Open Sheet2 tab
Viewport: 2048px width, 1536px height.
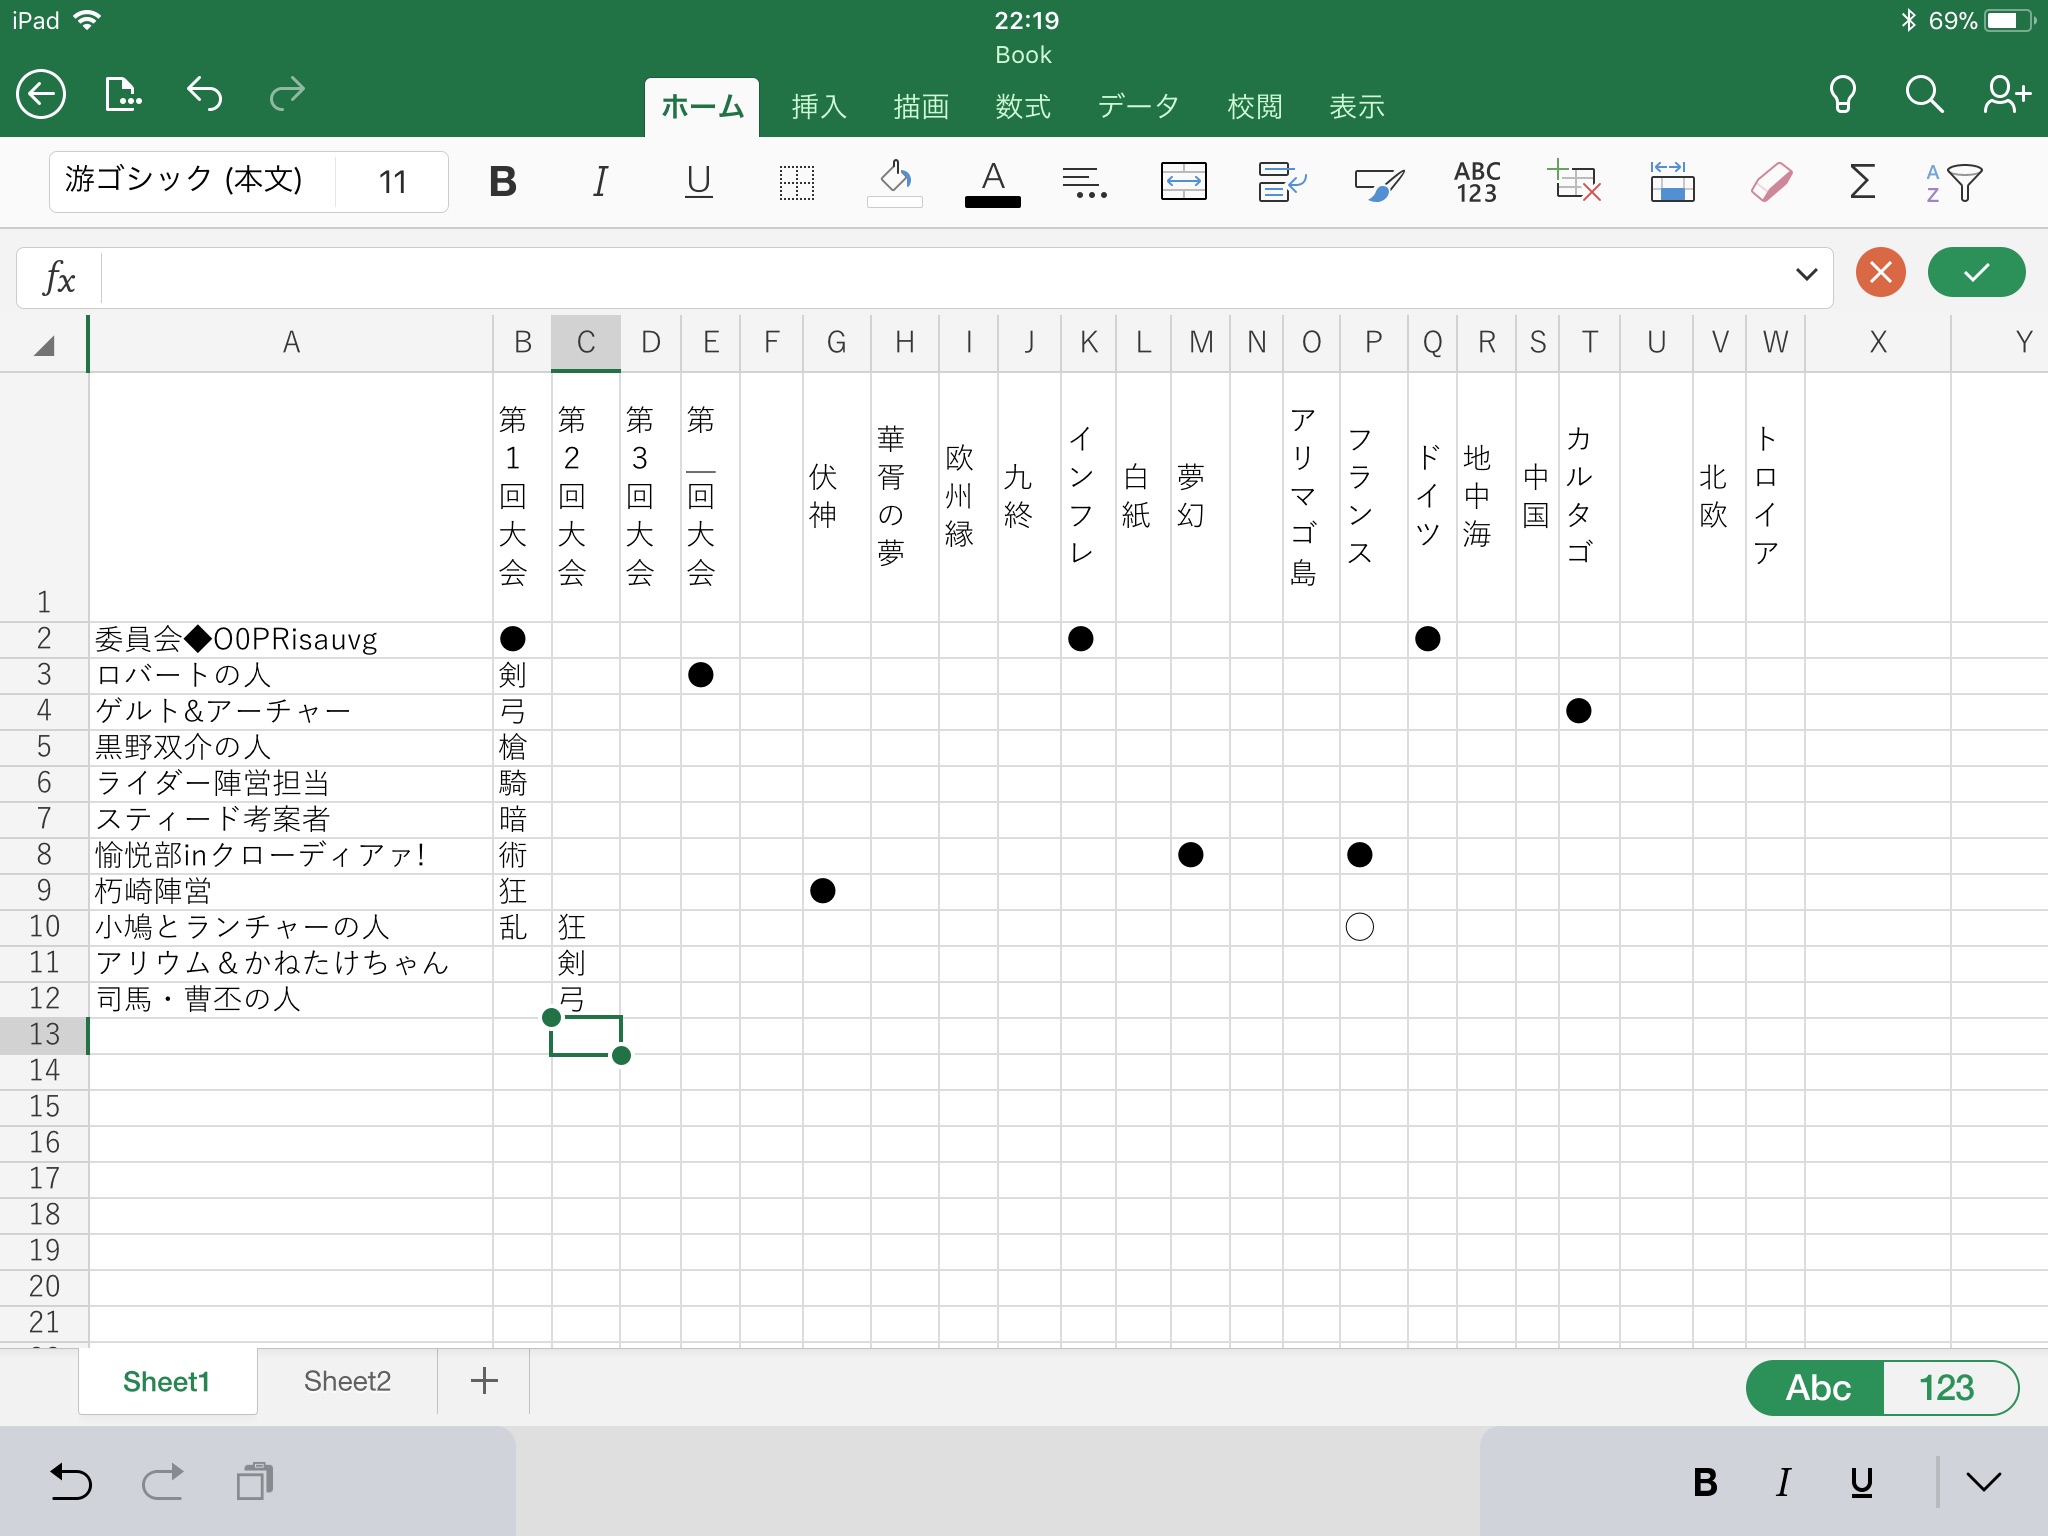pos(347,1381)
